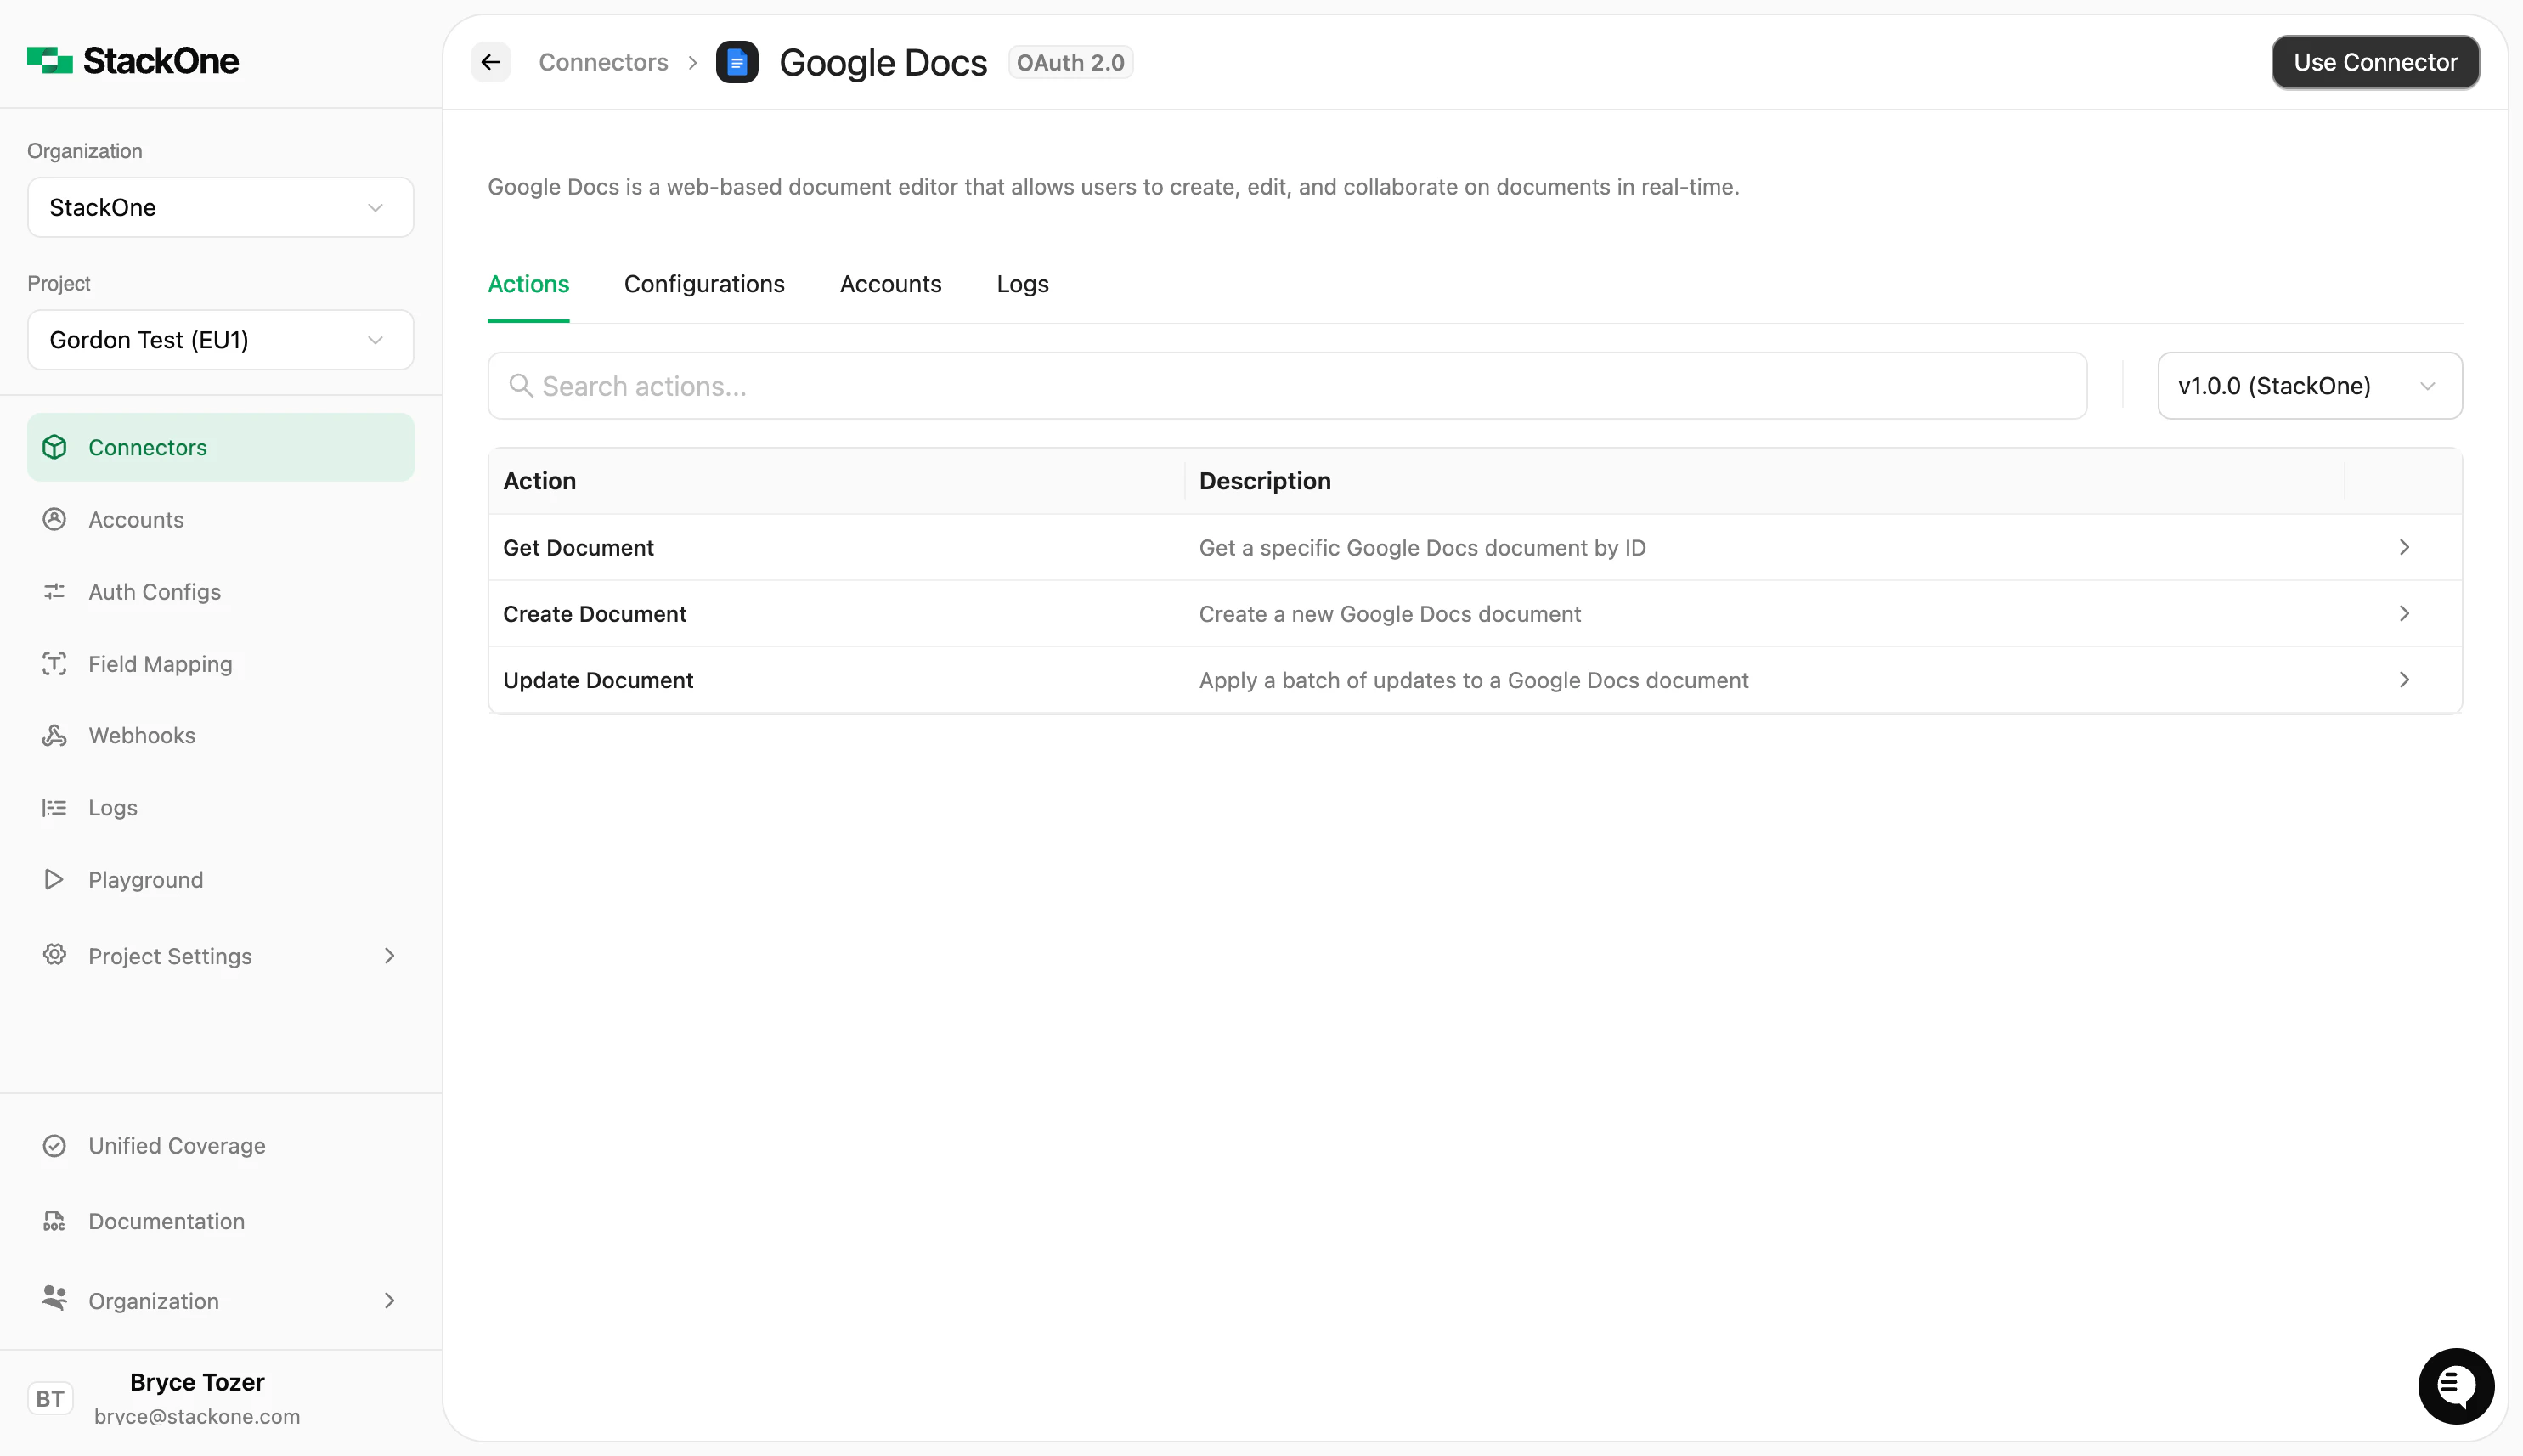Open the Organization StackOne dropdown
This screenshot has height=1456, width=2523.
(x=220, y=207)
